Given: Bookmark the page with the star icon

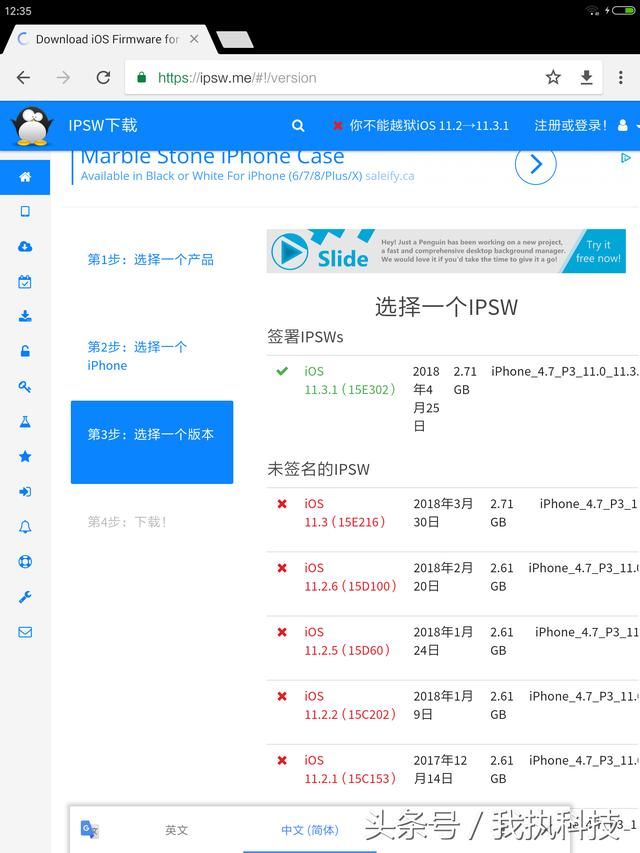Looking at the screenshot, I should 553,77.
